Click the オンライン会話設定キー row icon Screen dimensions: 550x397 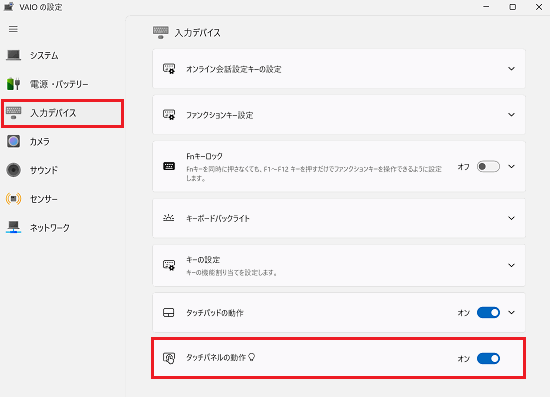tap(169, 69)
